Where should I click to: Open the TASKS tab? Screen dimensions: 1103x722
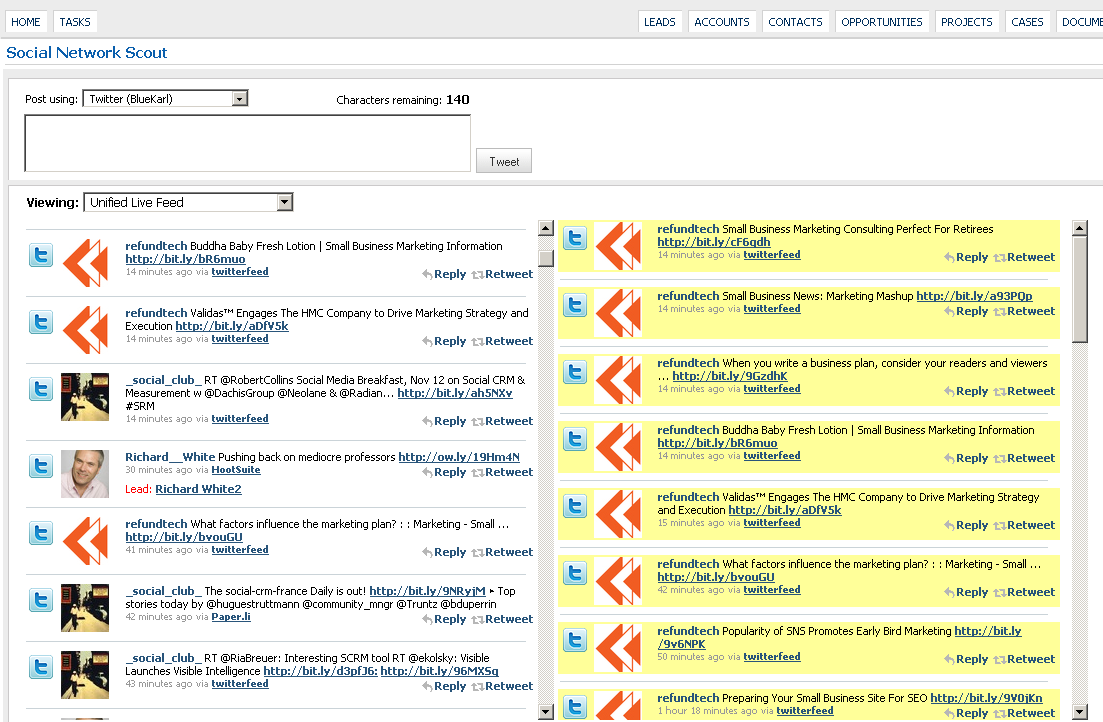tap(75, 22)
